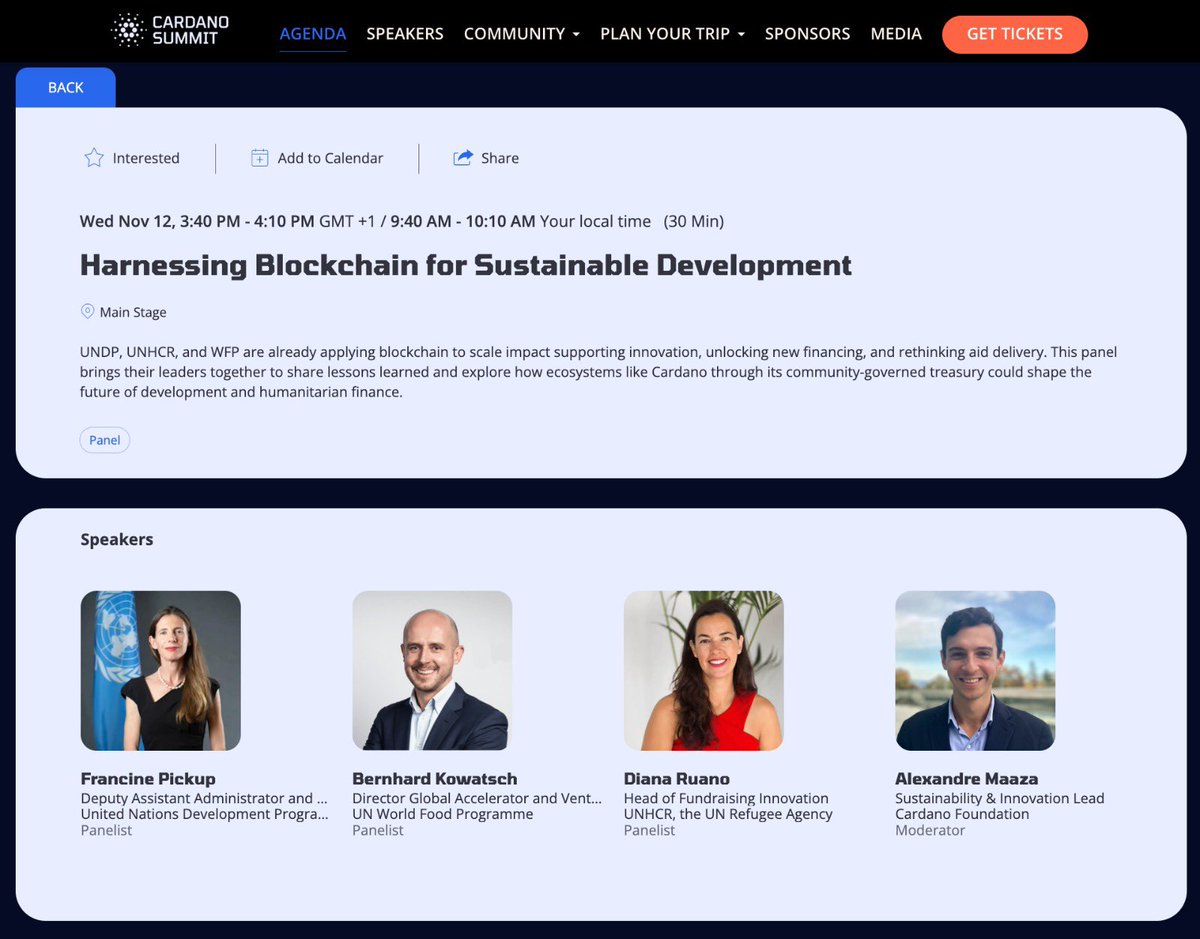Click the name Diana Ruano
Screen dimensions: 1200x939
(x=677, y=778)
